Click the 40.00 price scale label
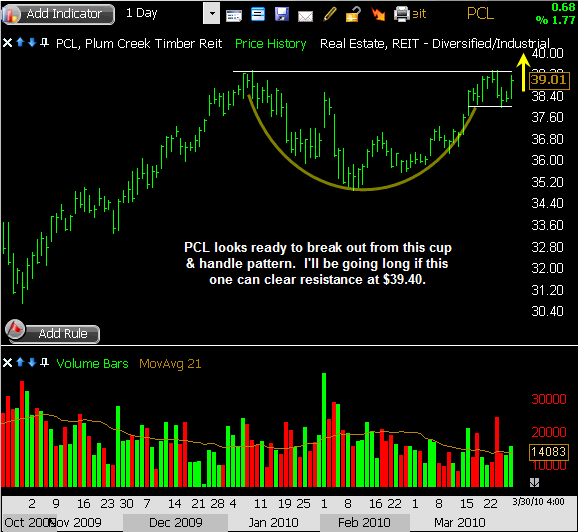 point(548,53)
